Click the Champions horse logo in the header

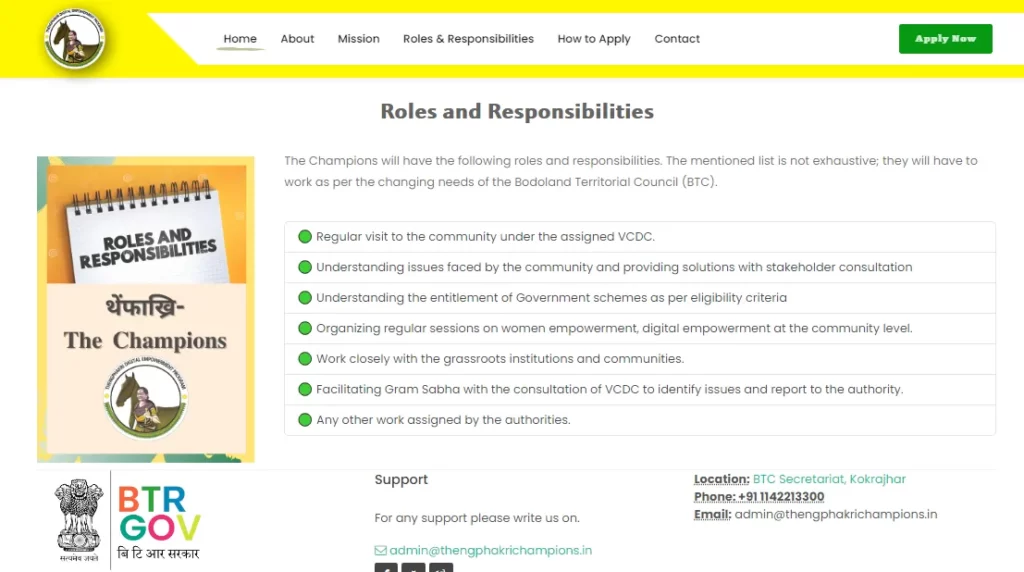(74, 39)
